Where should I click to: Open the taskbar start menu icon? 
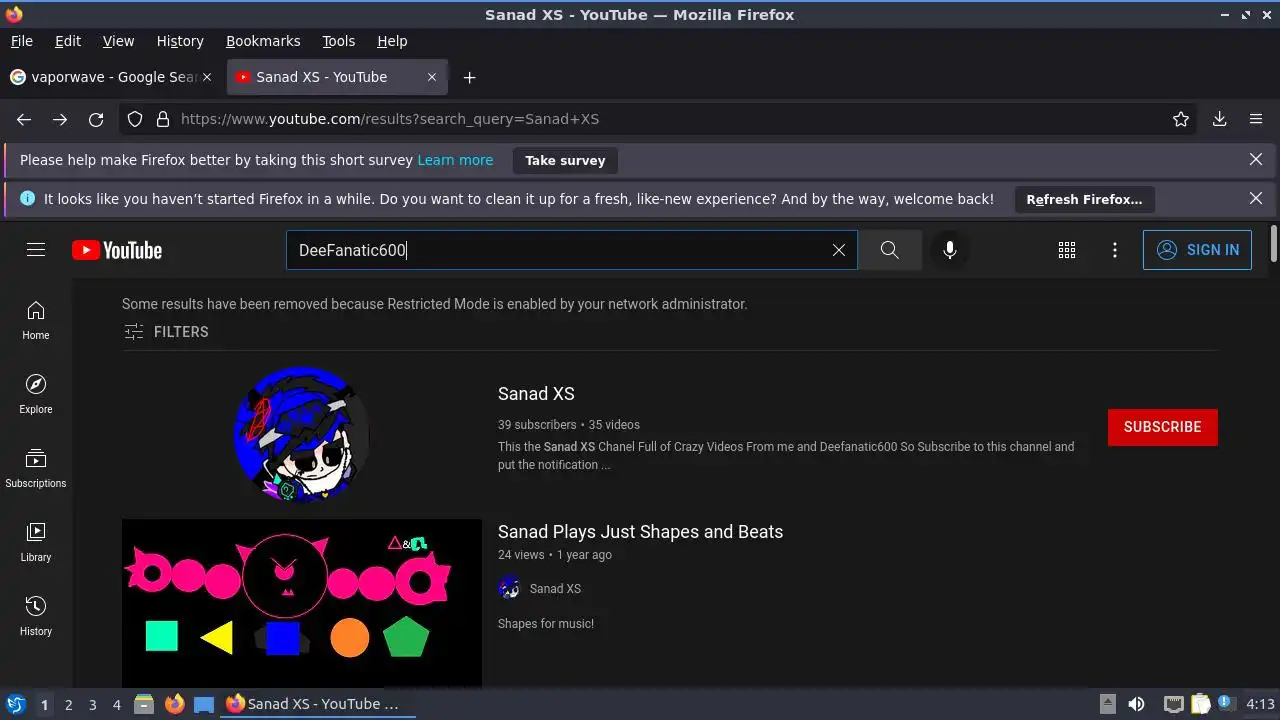tap(15, 704)
